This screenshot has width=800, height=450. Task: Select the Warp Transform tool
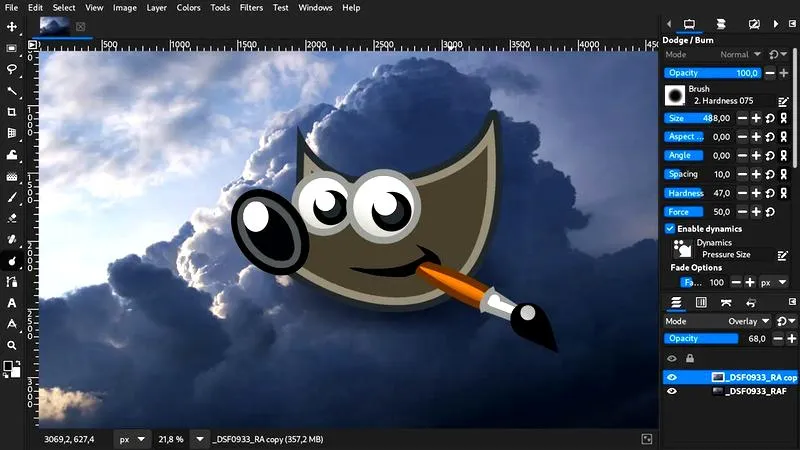click(x=12, y=155)
